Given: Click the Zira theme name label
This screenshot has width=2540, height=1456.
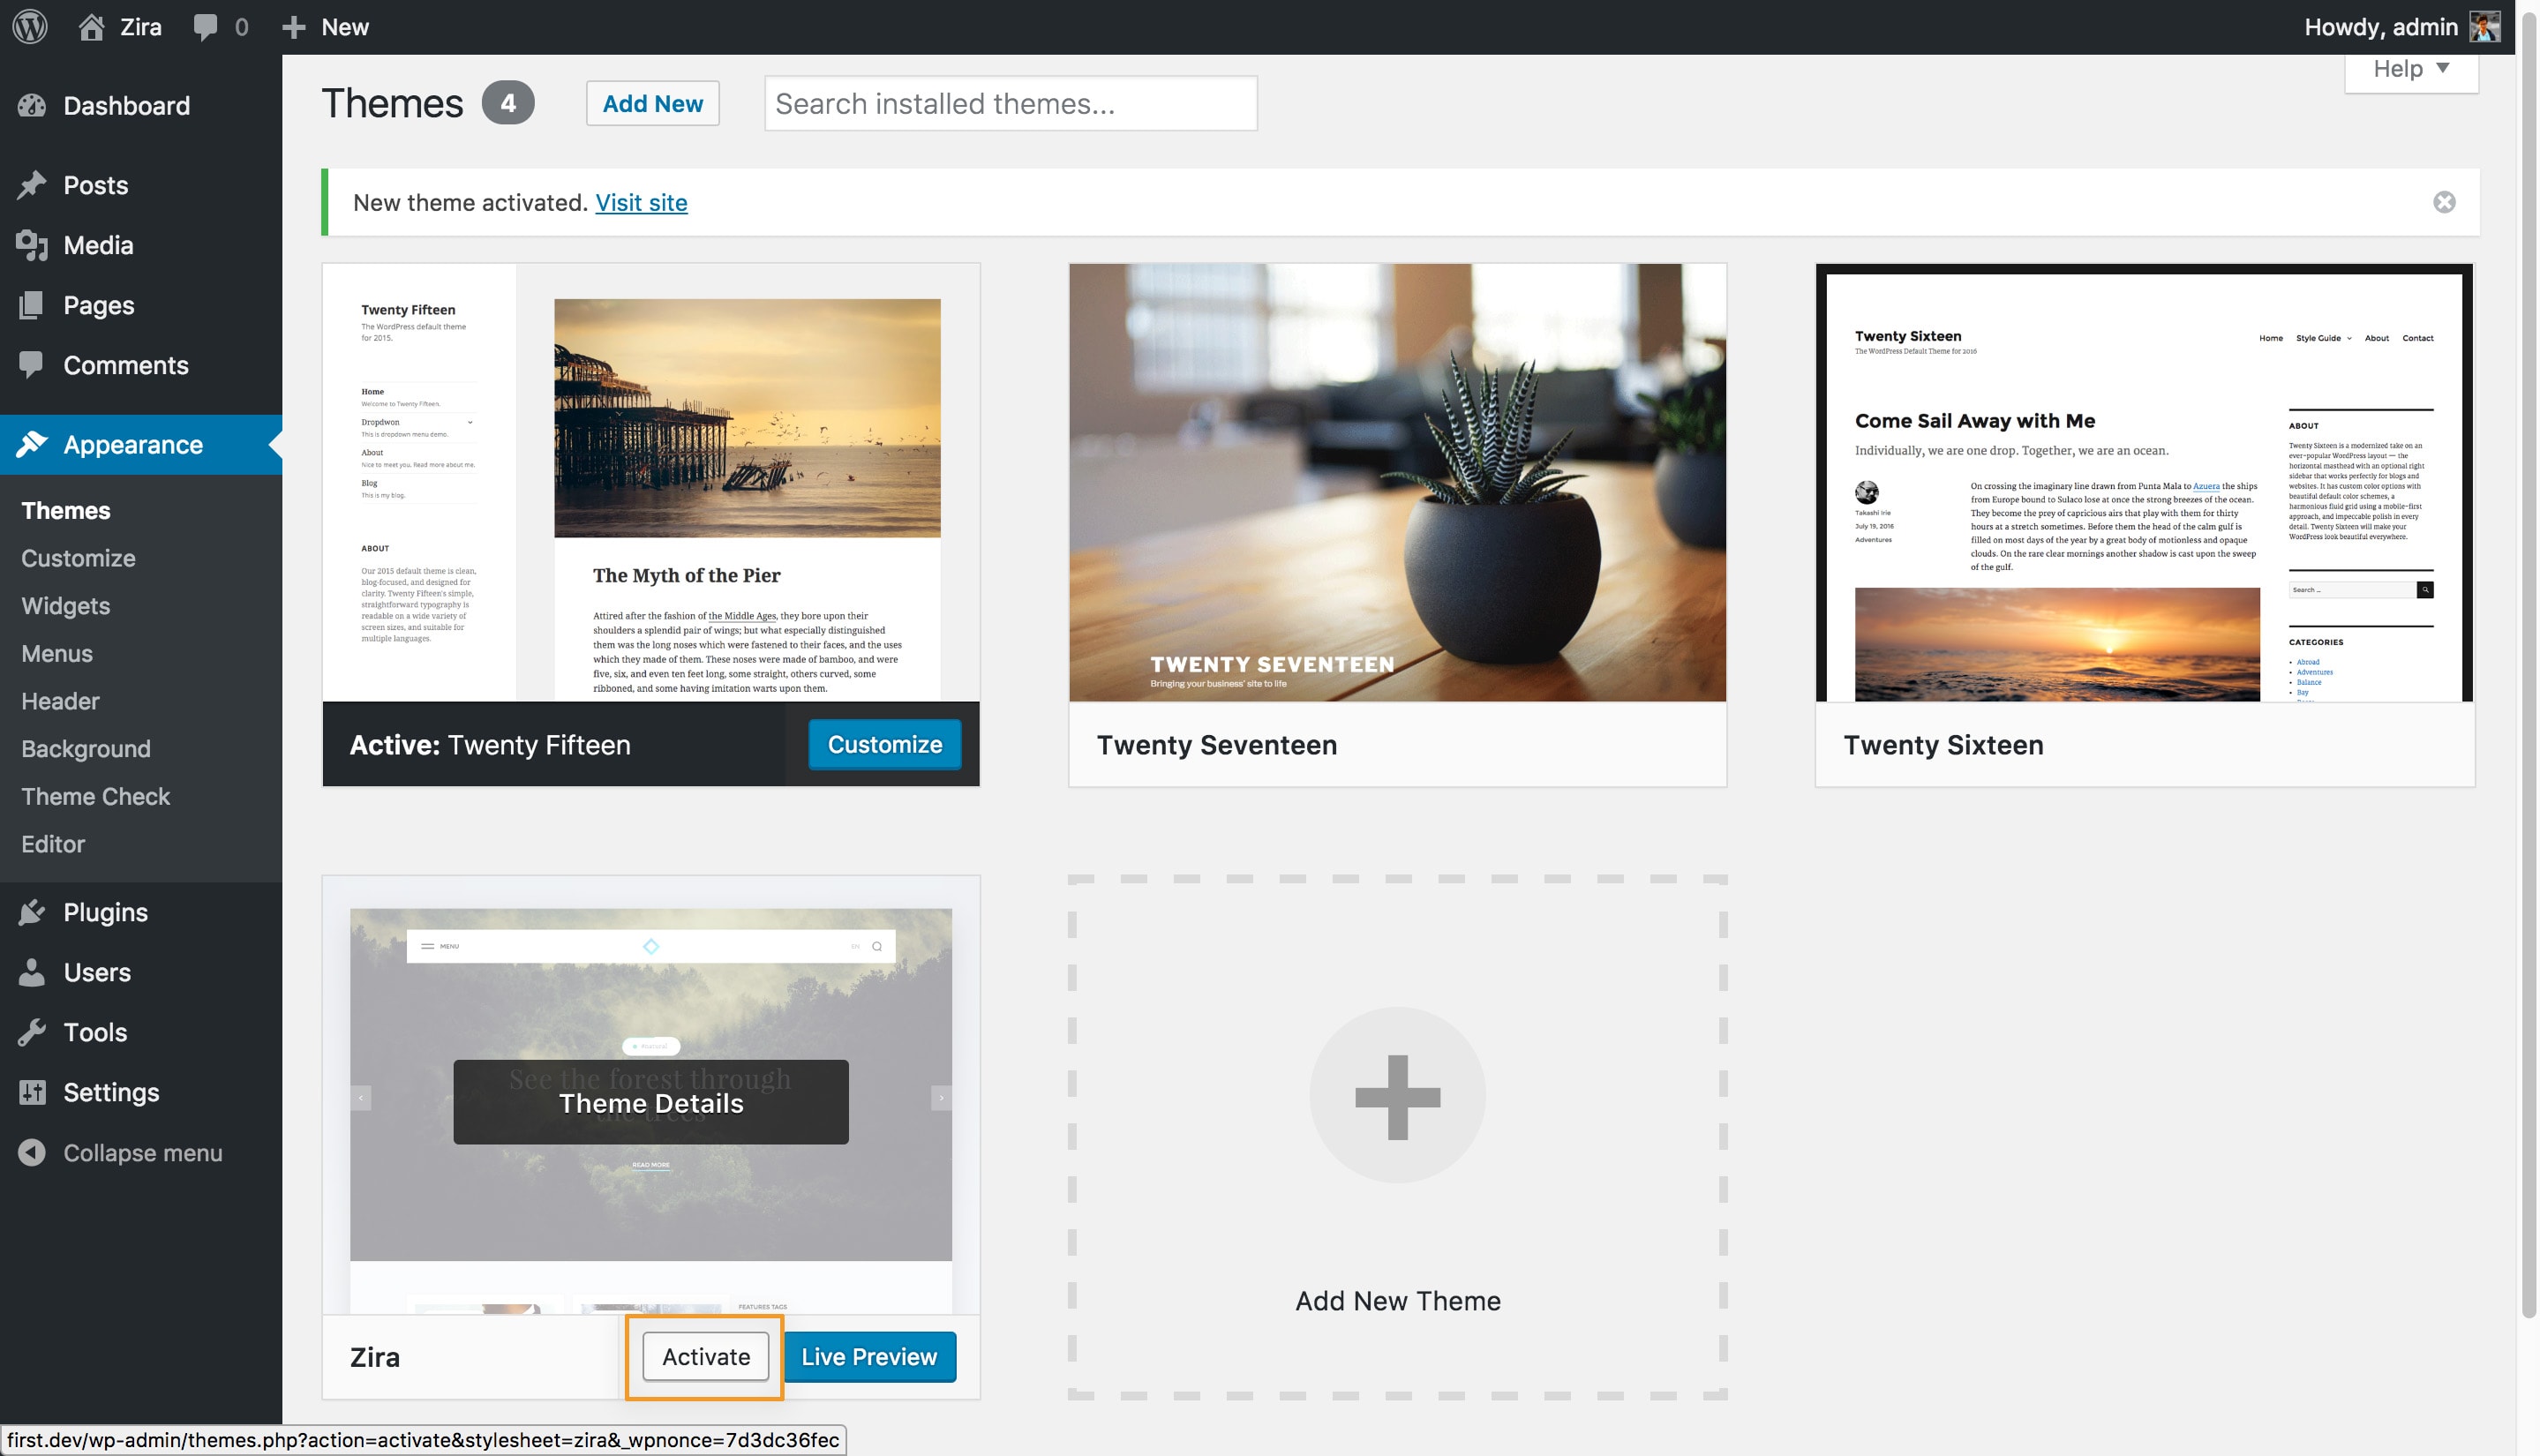Looking at the screenshot, I should (x=374, y=1357).
